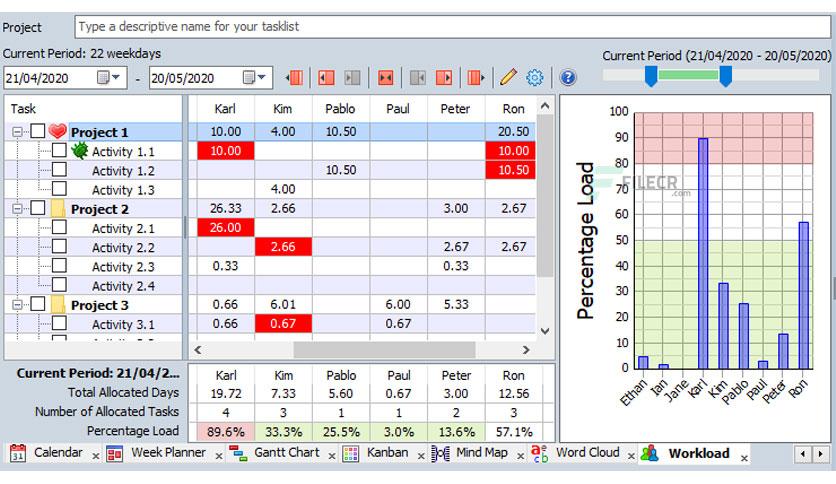836x484 pixels.
Task: Click the greyed move-start-later icon
Action: pos(352,78)
